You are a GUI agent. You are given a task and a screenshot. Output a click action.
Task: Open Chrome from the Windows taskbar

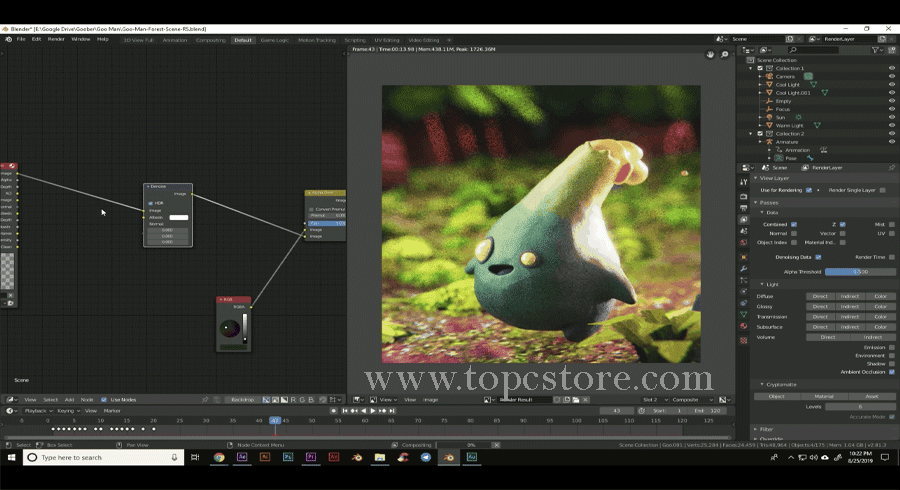coord(219,457)
